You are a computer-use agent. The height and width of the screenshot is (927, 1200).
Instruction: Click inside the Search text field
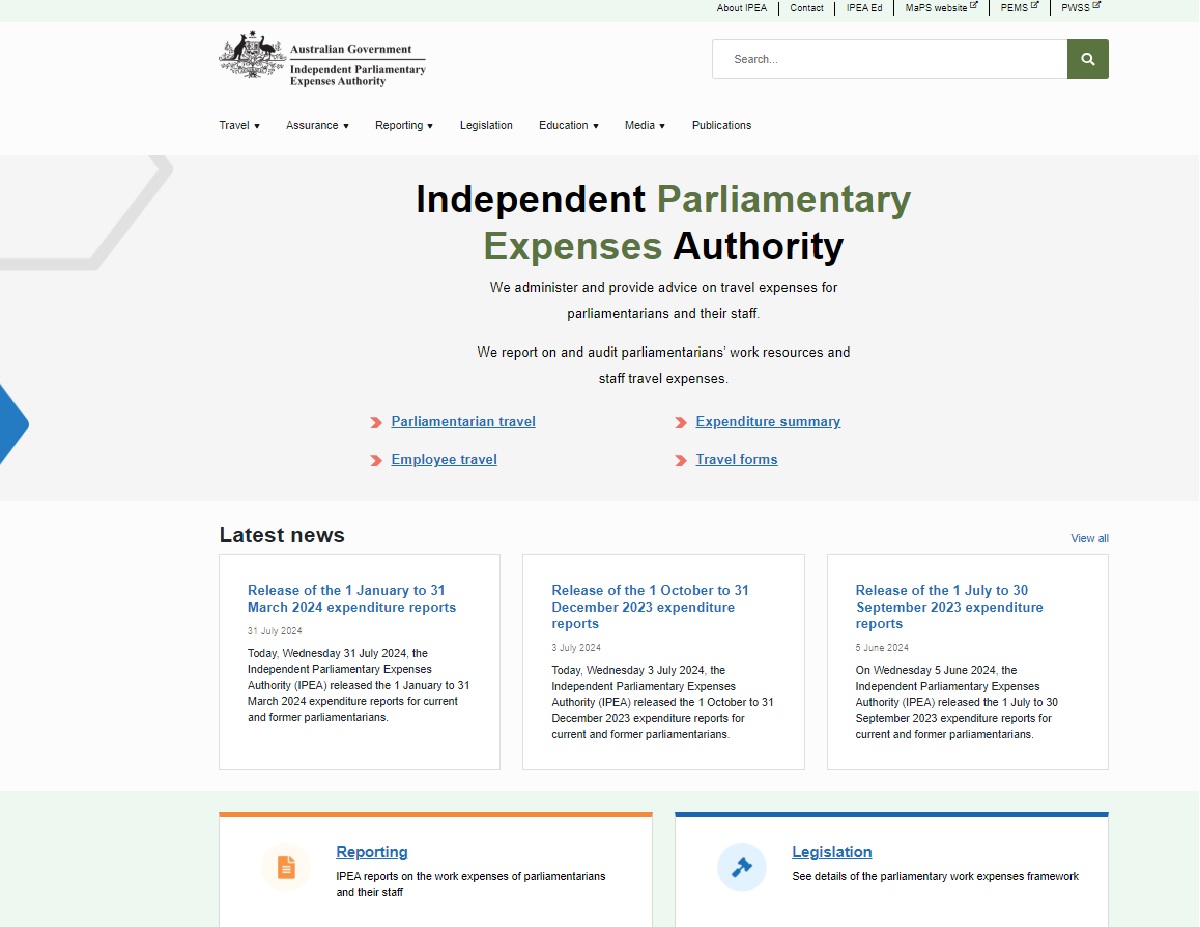pyautogui.click(x=889, y=59)
